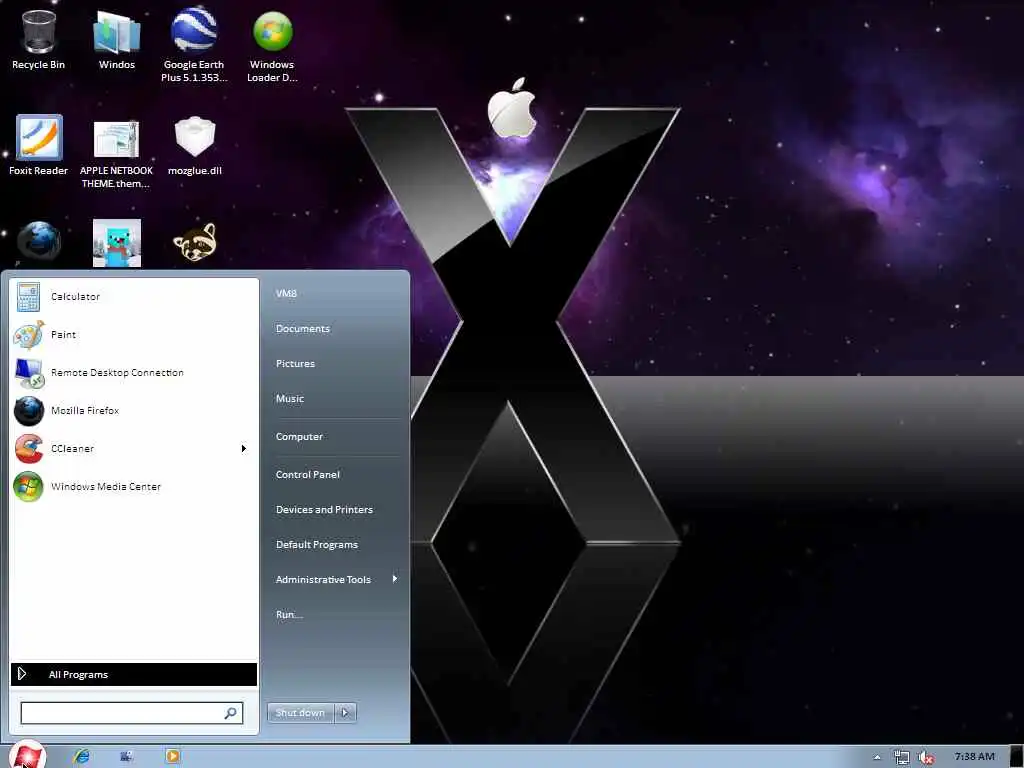Viewport: 1024px width, 768px height.
Task: Click the Paint text label
Action: [x=63, y=334]
